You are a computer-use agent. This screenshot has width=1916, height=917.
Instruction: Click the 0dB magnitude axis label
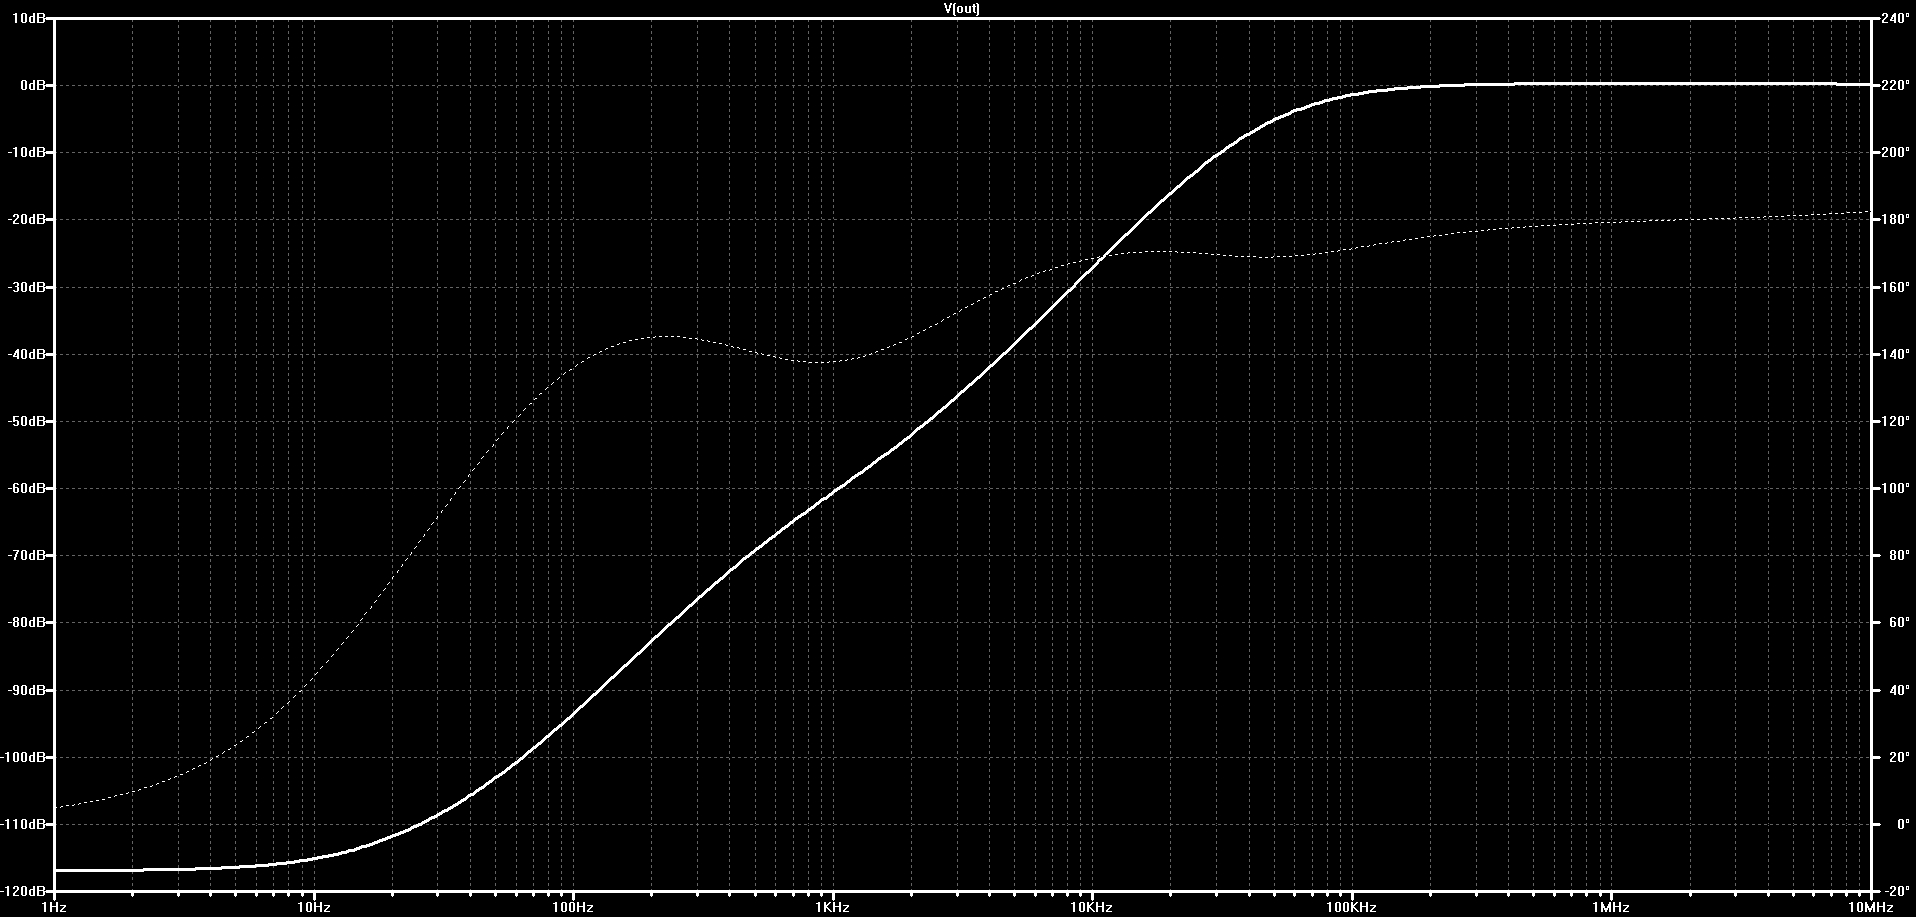pos(33,86)
